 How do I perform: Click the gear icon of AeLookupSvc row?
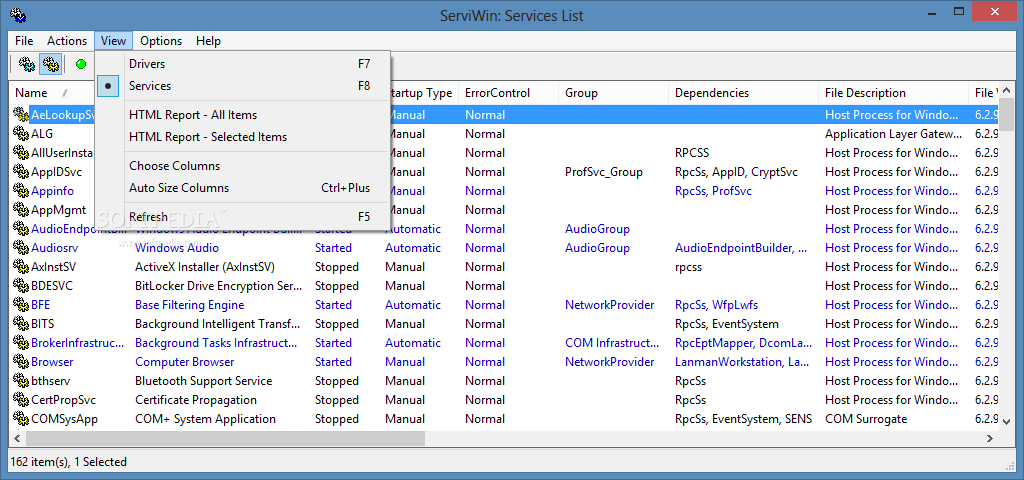(22, 115)
